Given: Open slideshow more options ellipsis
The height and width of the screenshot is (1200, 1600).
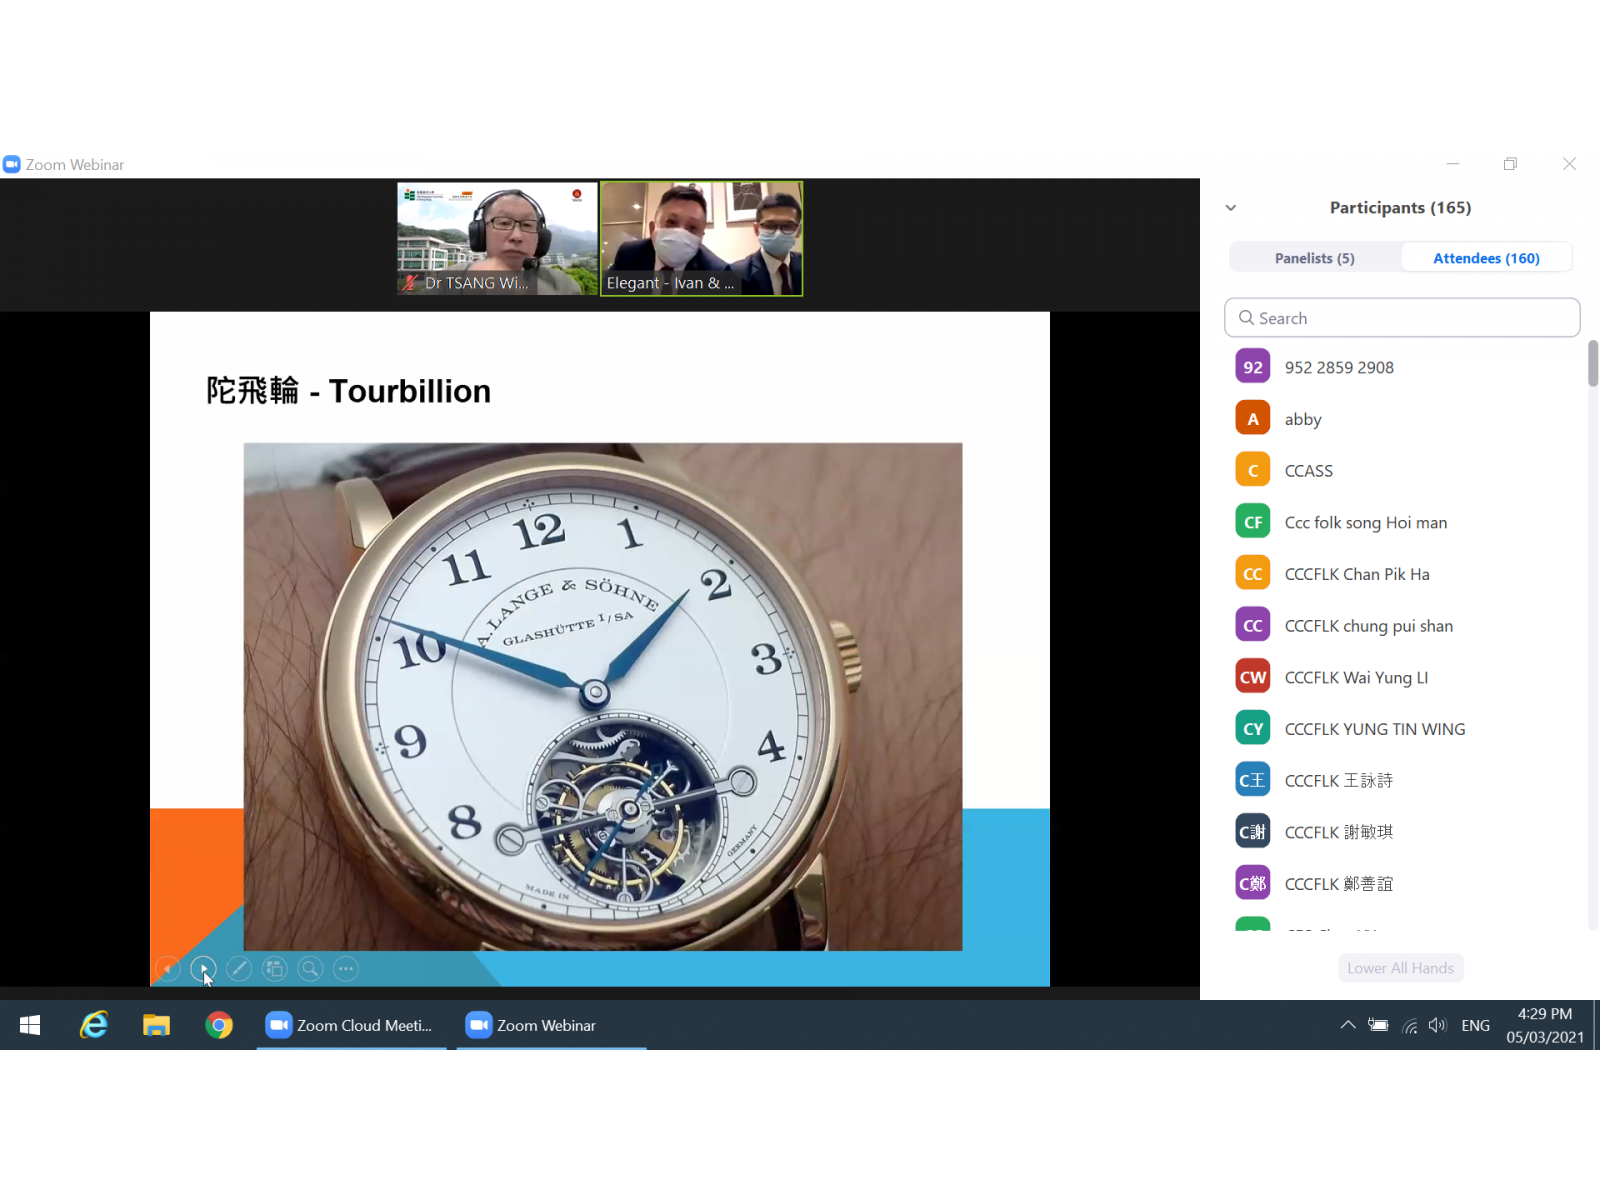Looking at the screenshot, I should (x=346, y=968).
